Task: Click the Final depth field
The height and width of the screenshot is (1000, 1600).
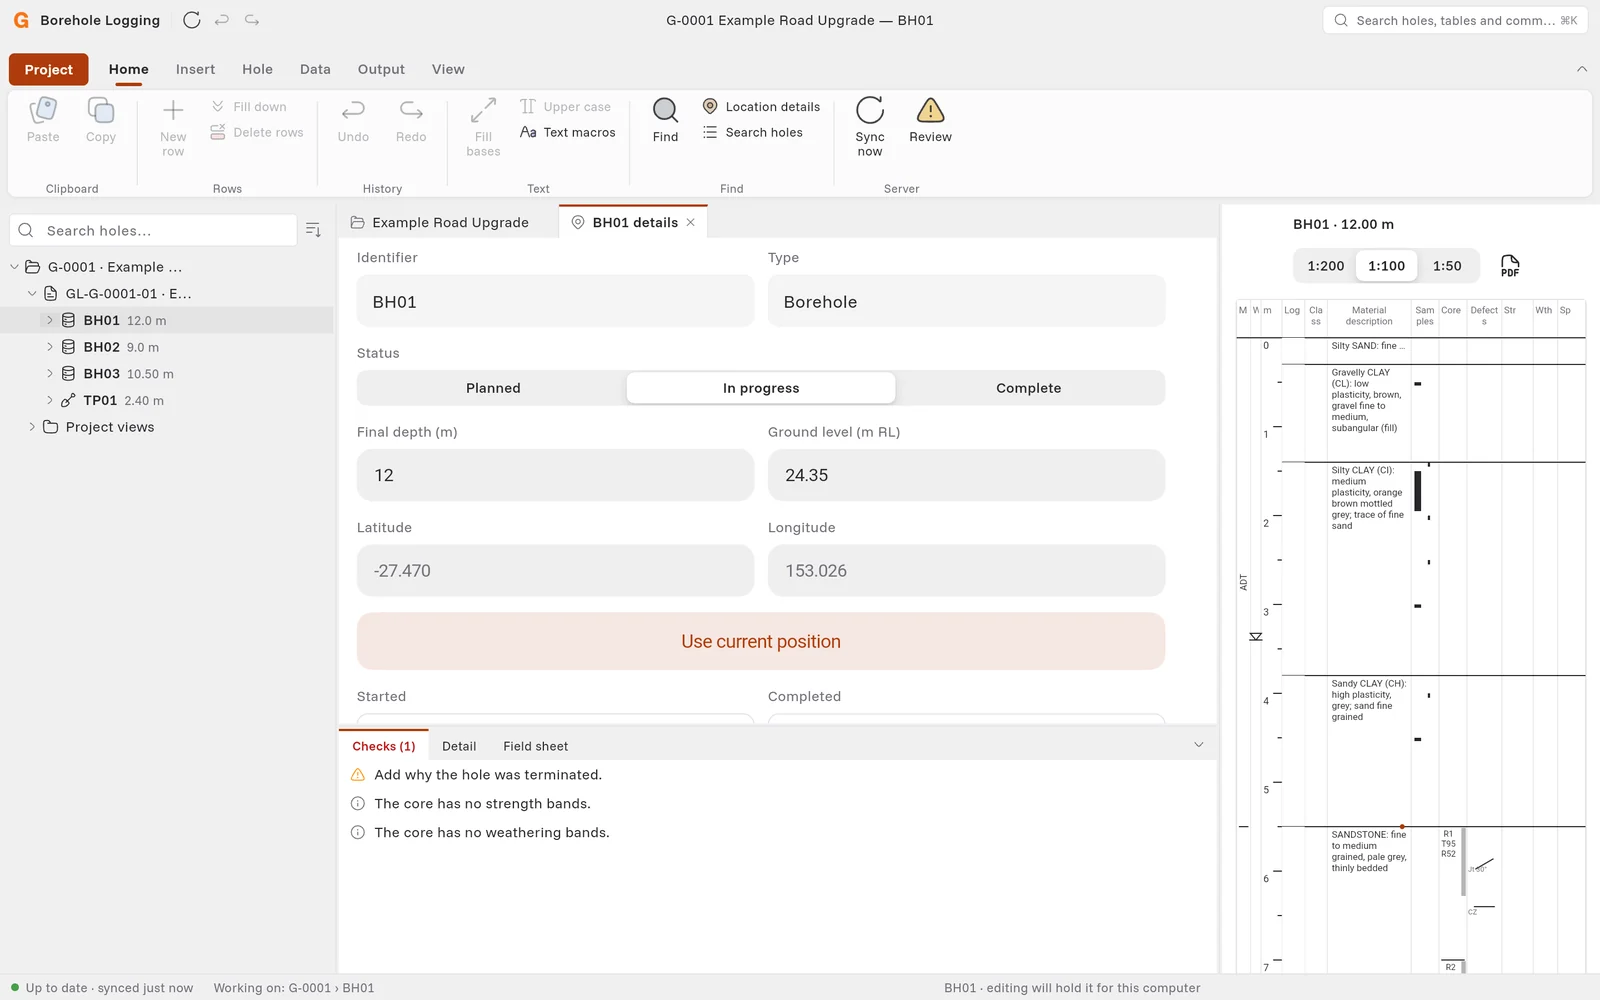Action: pos(555,475)
